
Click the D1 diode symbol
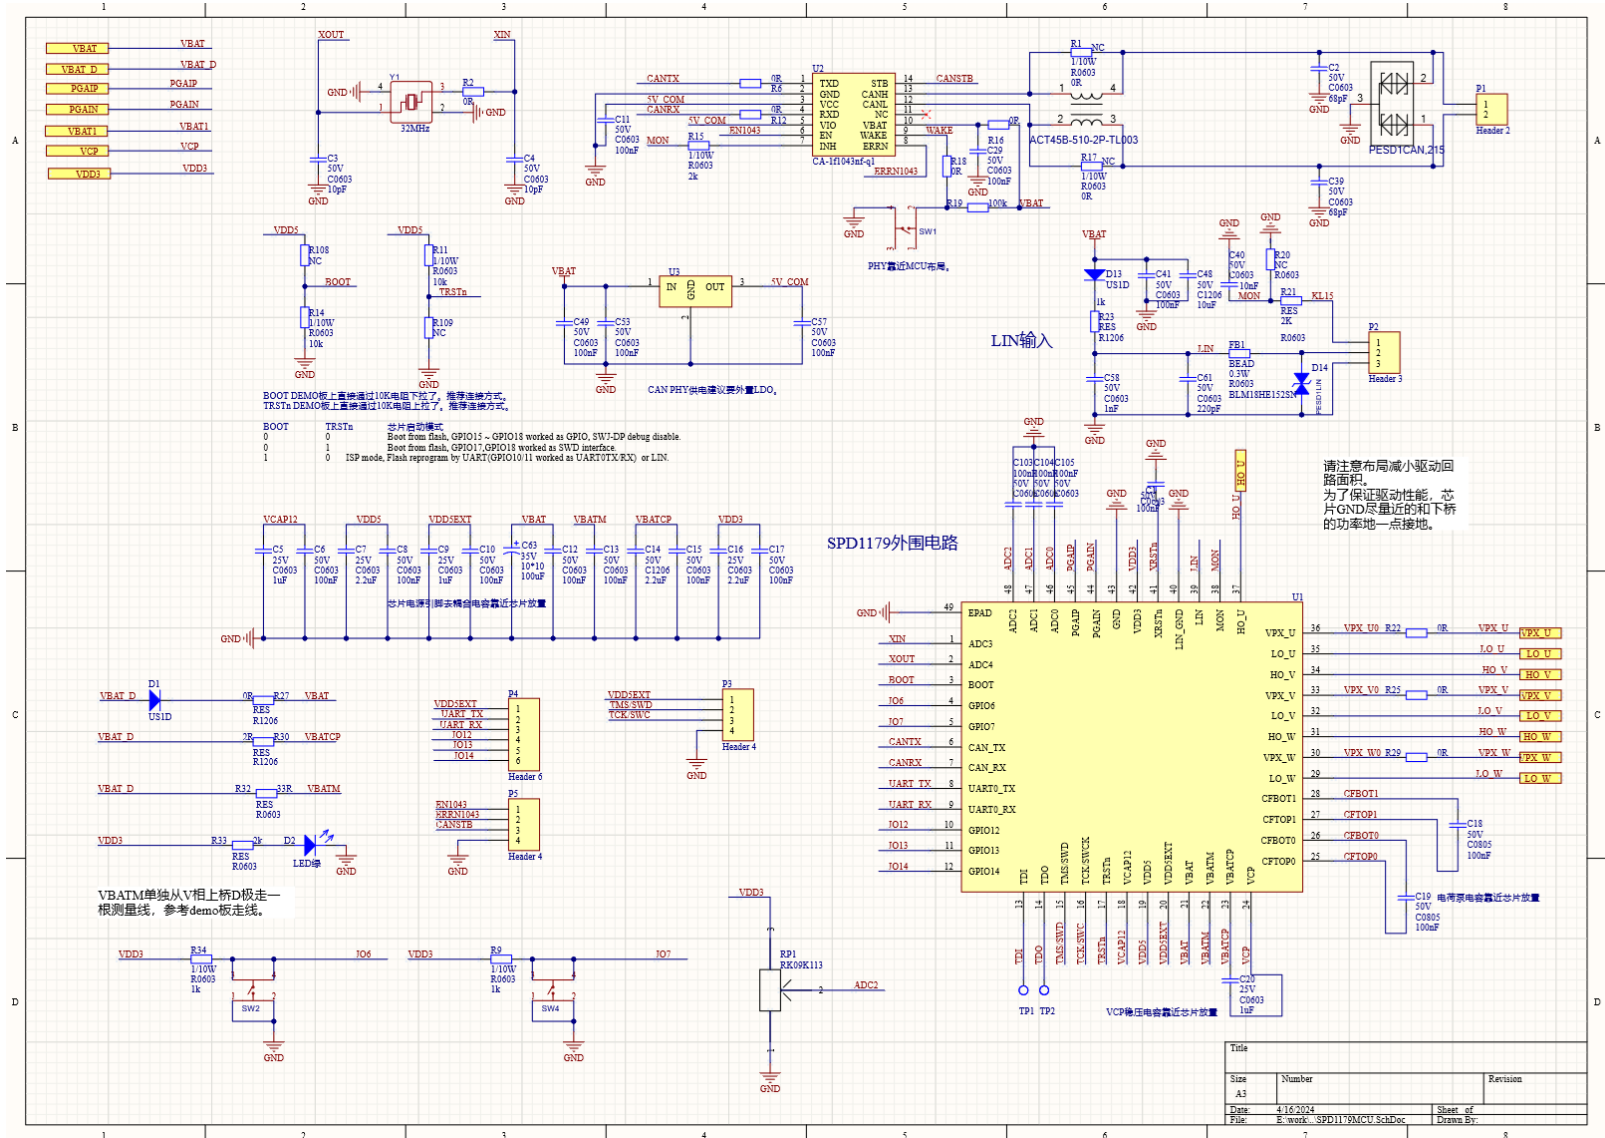(x=154, y=701)
